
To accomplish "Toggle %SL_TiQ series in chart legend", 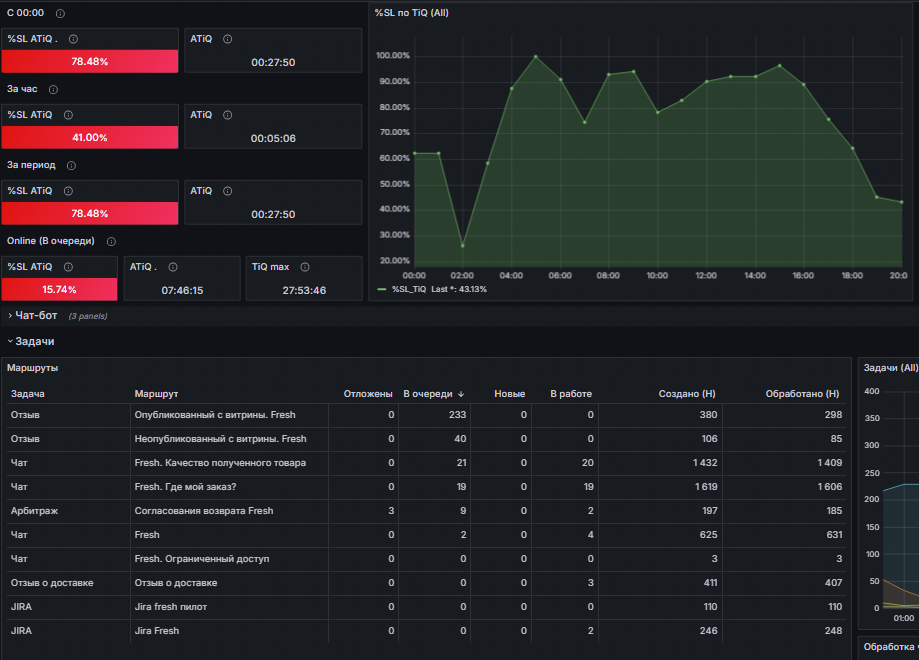I will click(x=410, y=290).
